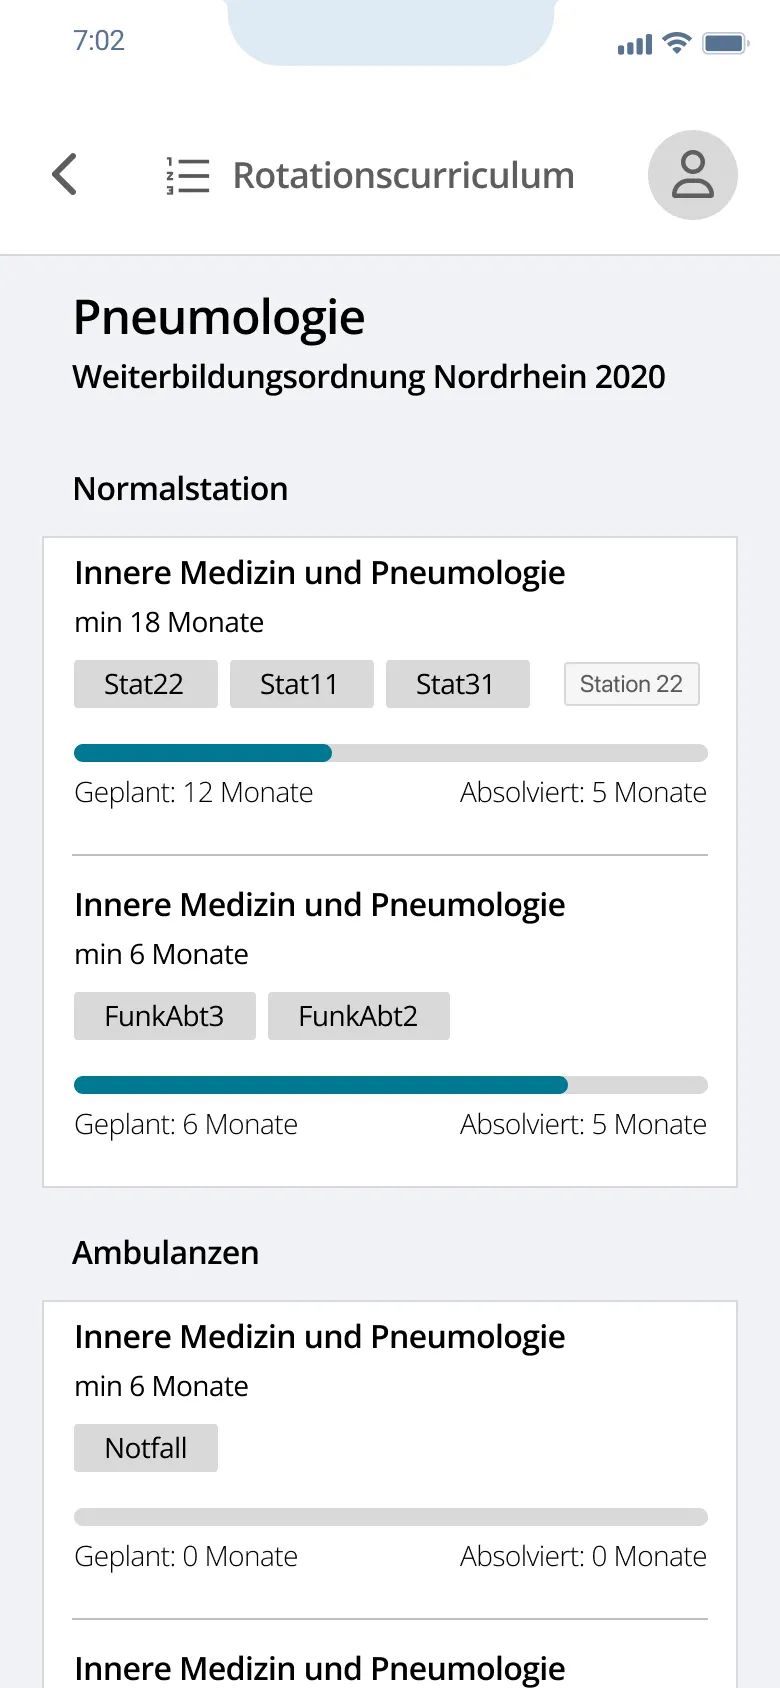Tap the back arrow icon
This screenshot has width=780, height=1688.
(65, 175)
